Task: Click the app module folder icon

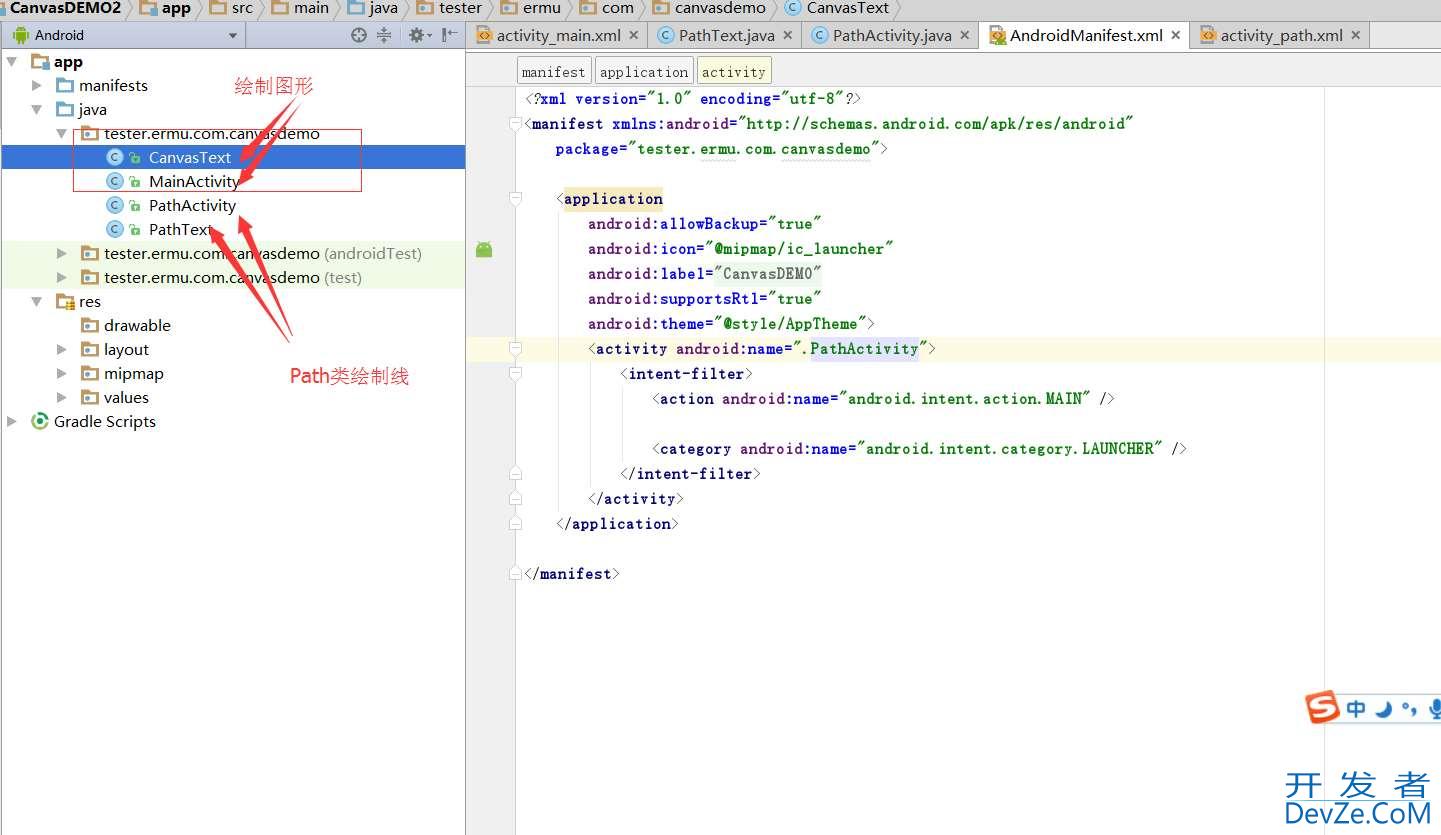Action: (x=40, y=62)
